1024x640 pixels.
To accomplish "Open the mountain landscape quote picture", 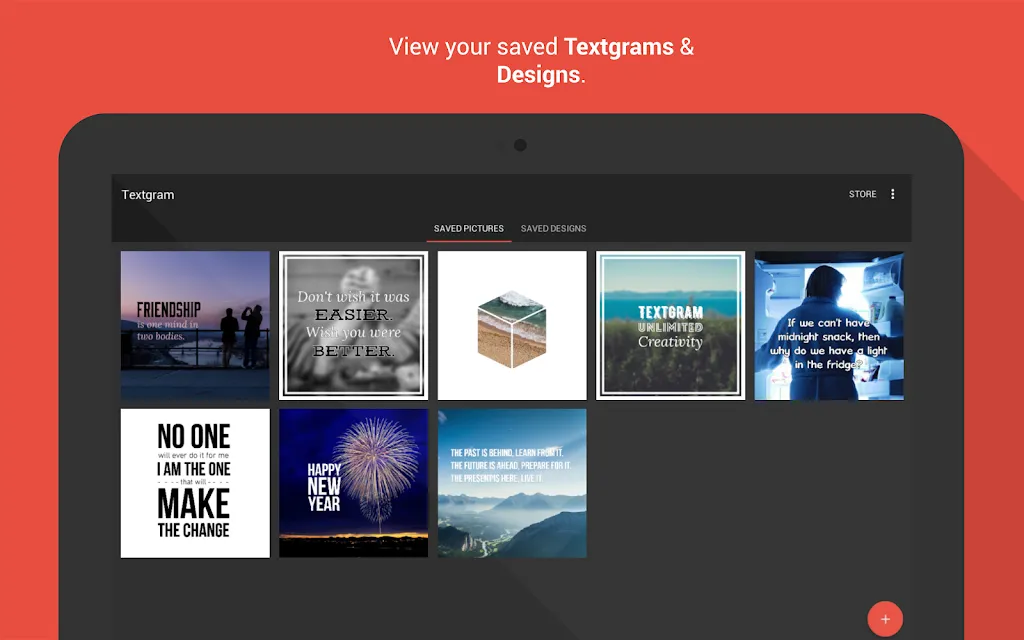I will click(x=512, y=483).
